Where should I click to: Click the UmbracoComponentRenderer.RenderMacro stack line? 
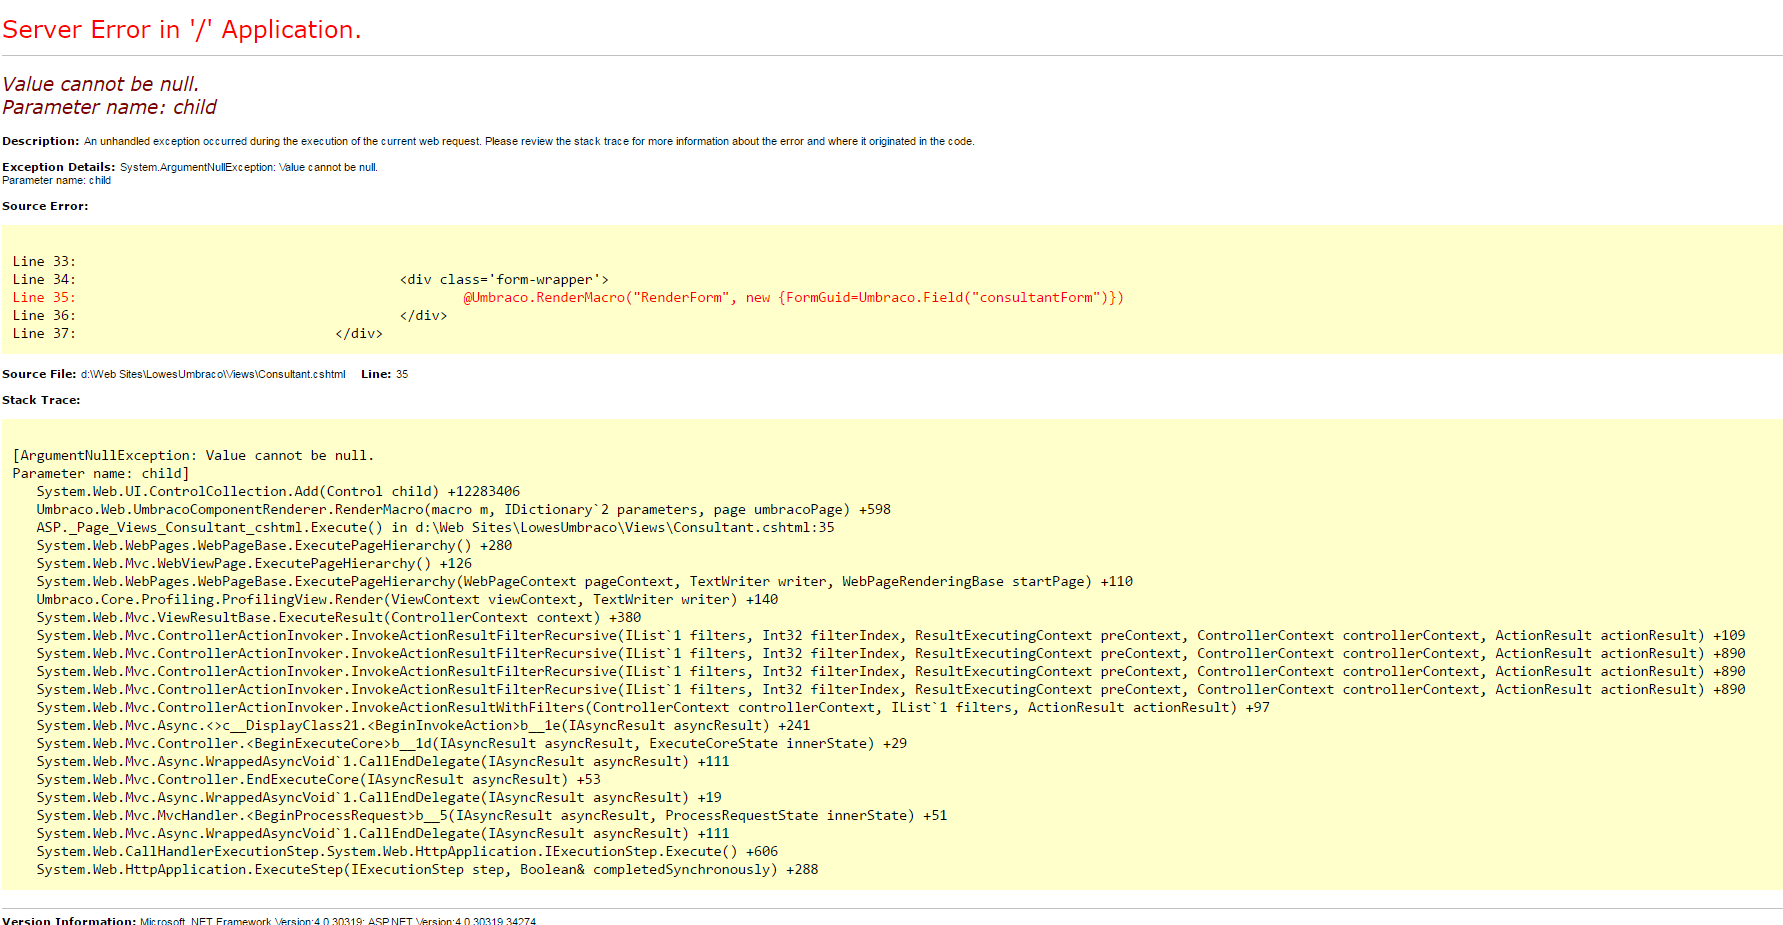(x=463, y=509)
